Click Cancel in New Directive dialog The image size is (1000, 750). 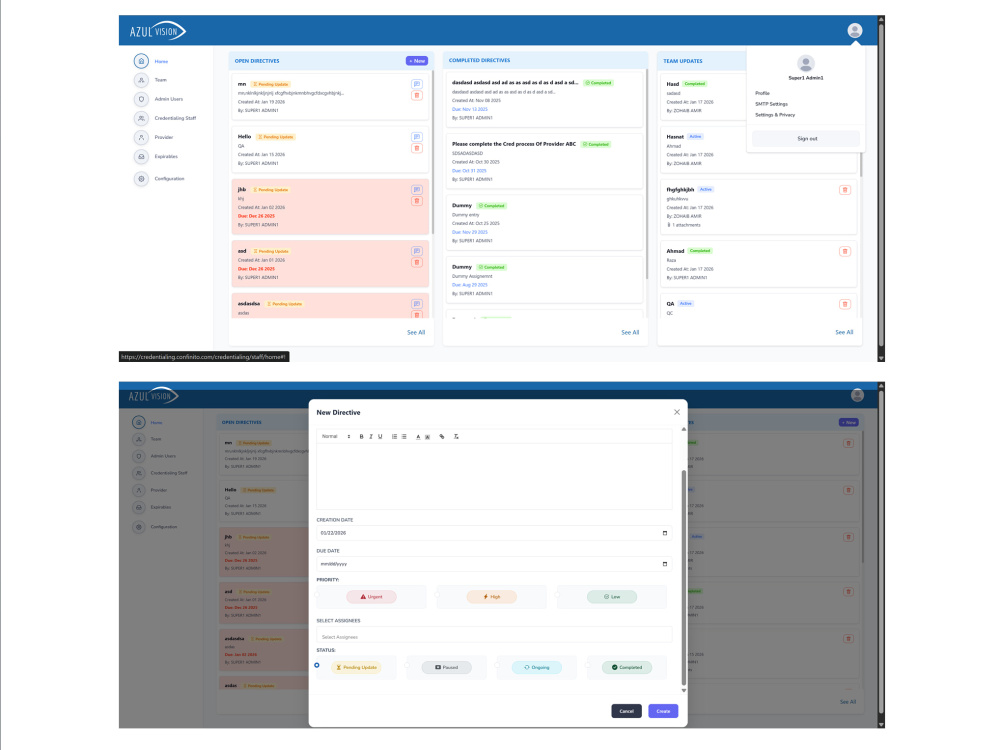coord(626,711)
